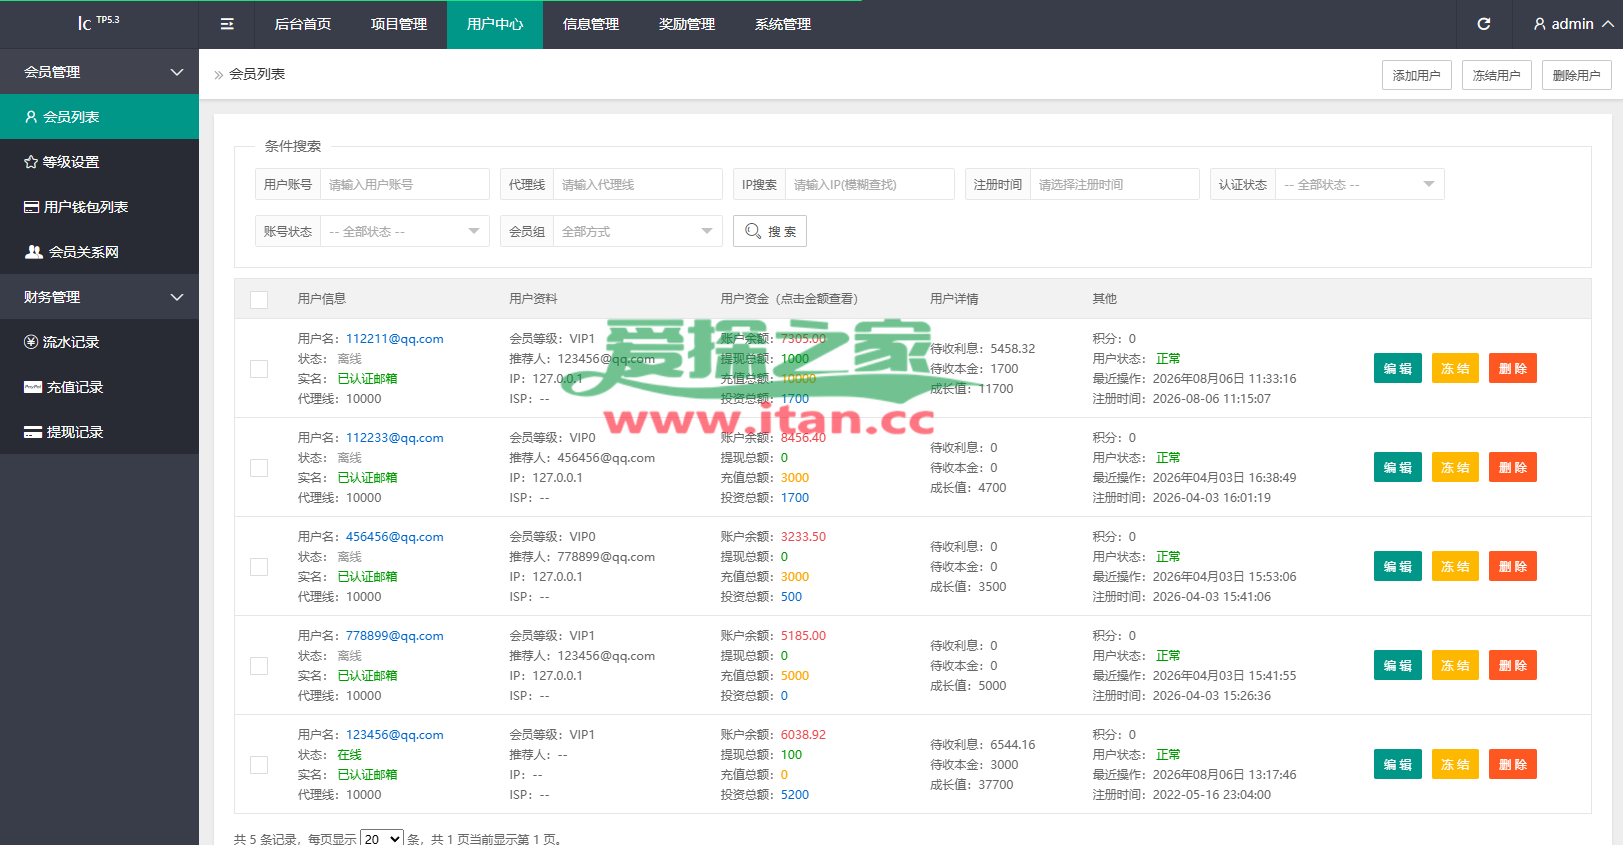
Task: Click investment total 5200
Action: pyautogui.click(x=795, y=795)
